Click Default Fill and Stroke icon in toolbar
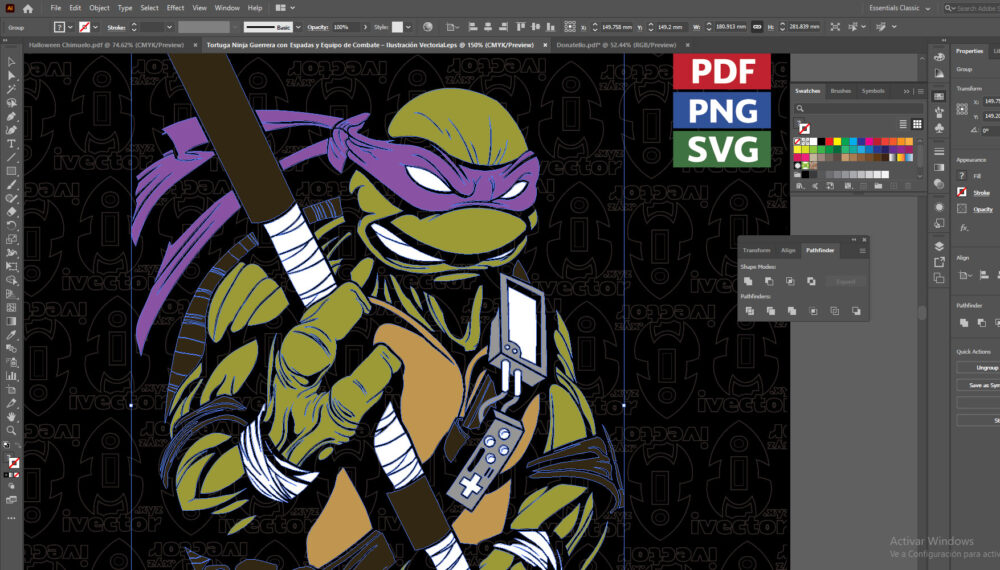This screenshot has height=570, width=1000. click(x=6, y=445)
